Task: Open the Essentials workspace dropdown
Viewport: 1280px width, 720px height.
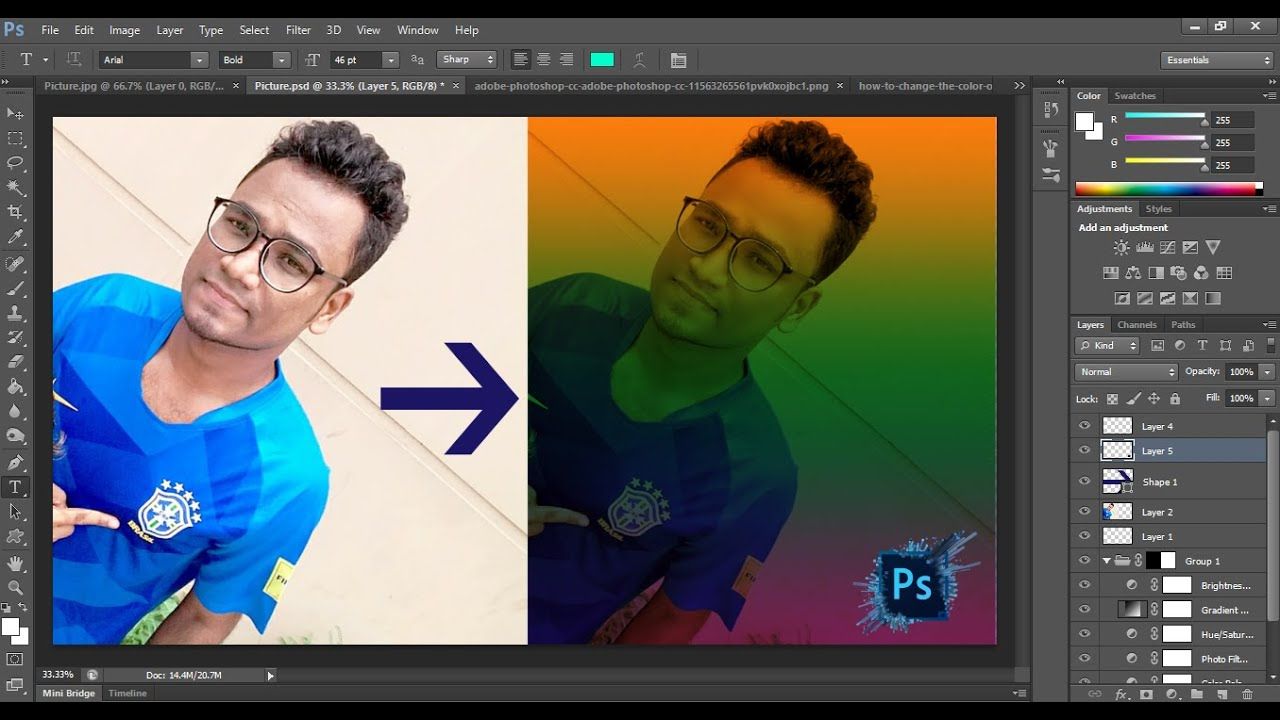Action: click(x=1216, y=60)
